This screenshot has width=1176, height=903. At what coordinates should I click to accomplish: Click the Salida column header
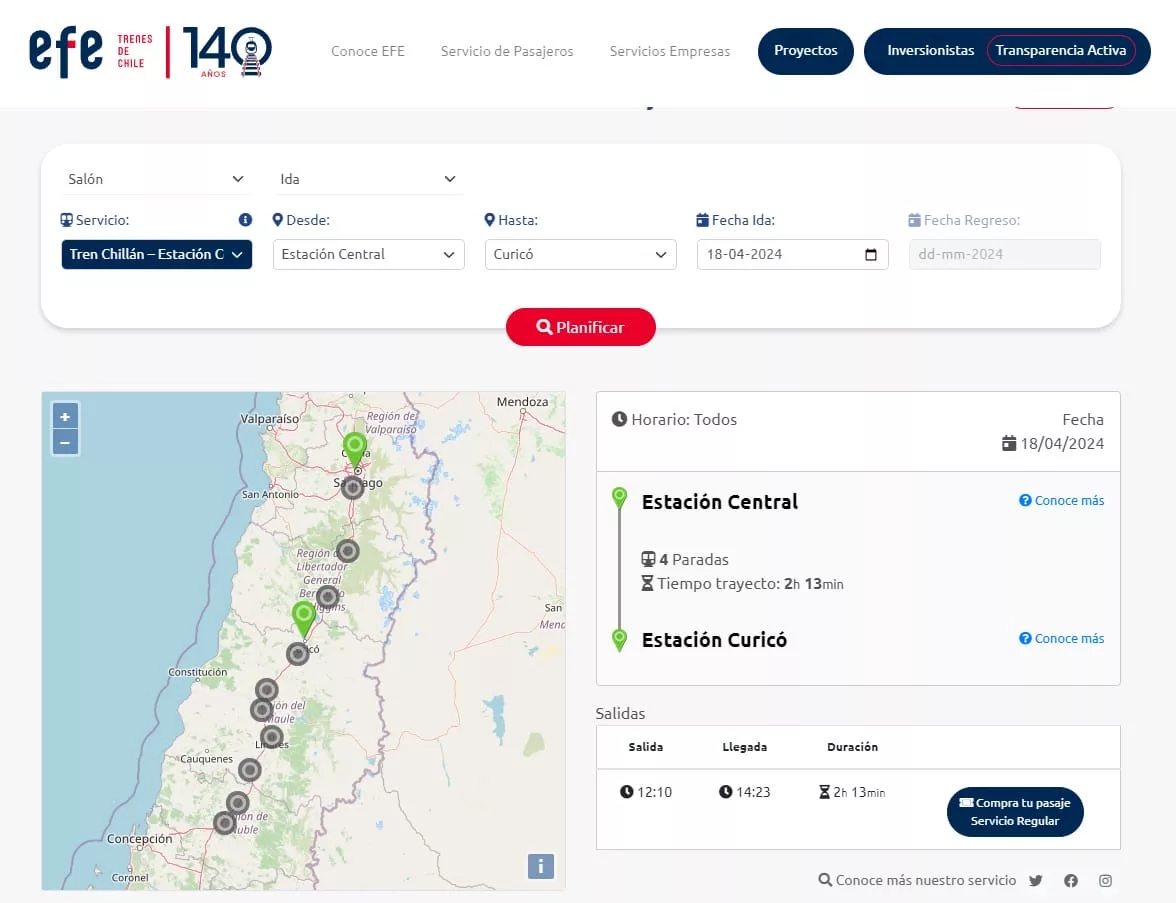coord(646,747)
